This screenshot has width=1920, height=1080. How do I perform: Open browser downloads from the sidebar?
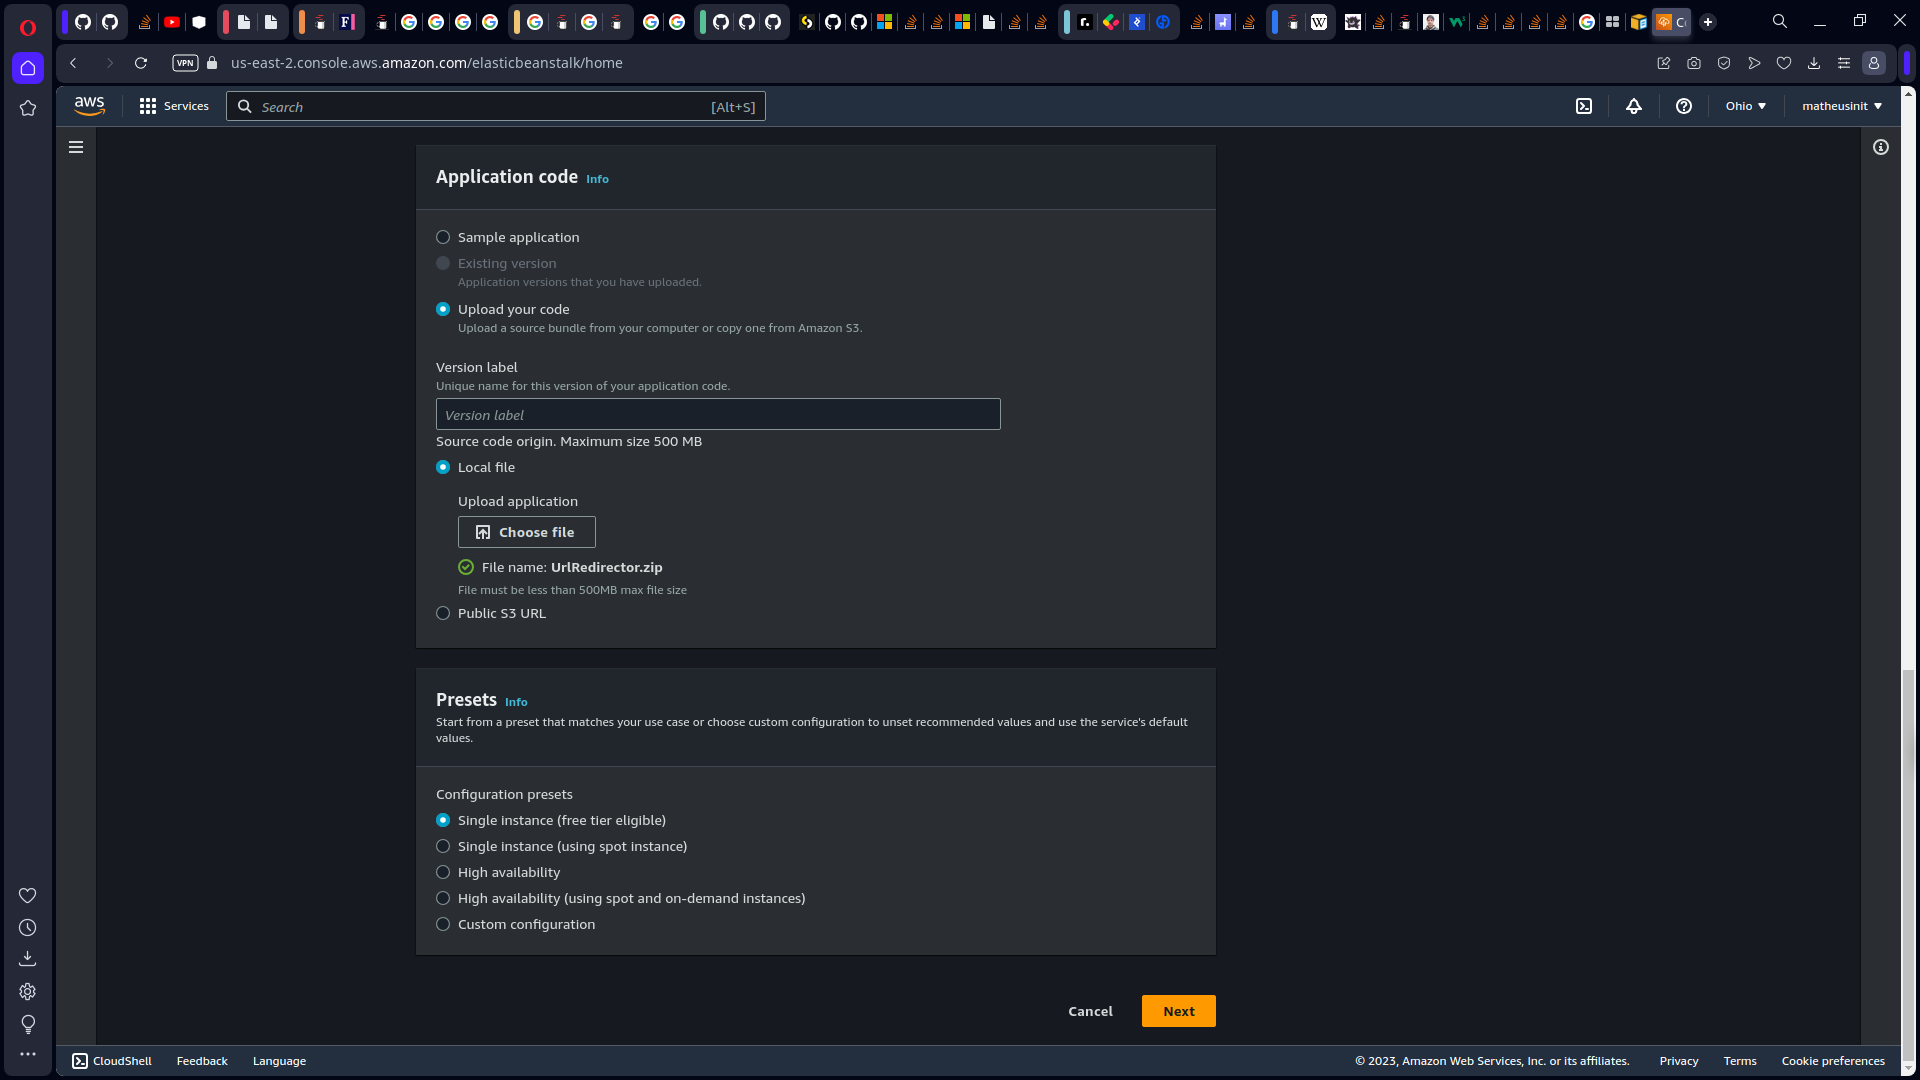[28, 958]
